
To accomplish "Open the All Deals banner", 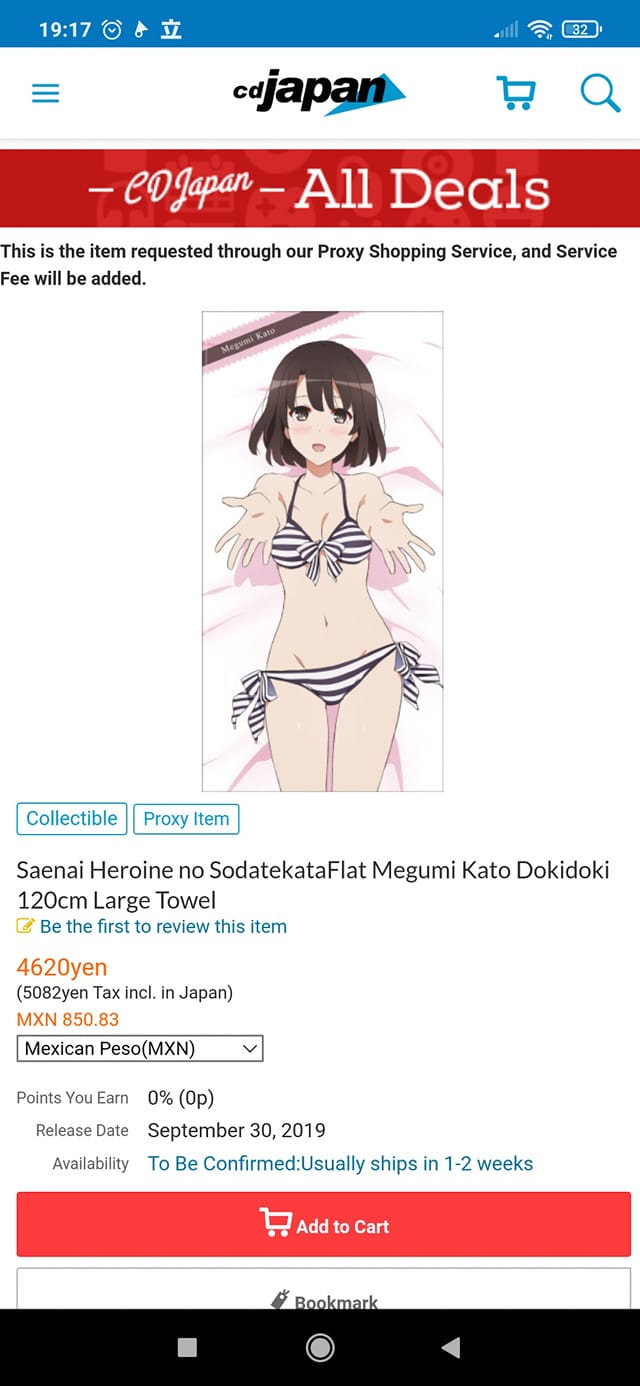I will 320,188.
